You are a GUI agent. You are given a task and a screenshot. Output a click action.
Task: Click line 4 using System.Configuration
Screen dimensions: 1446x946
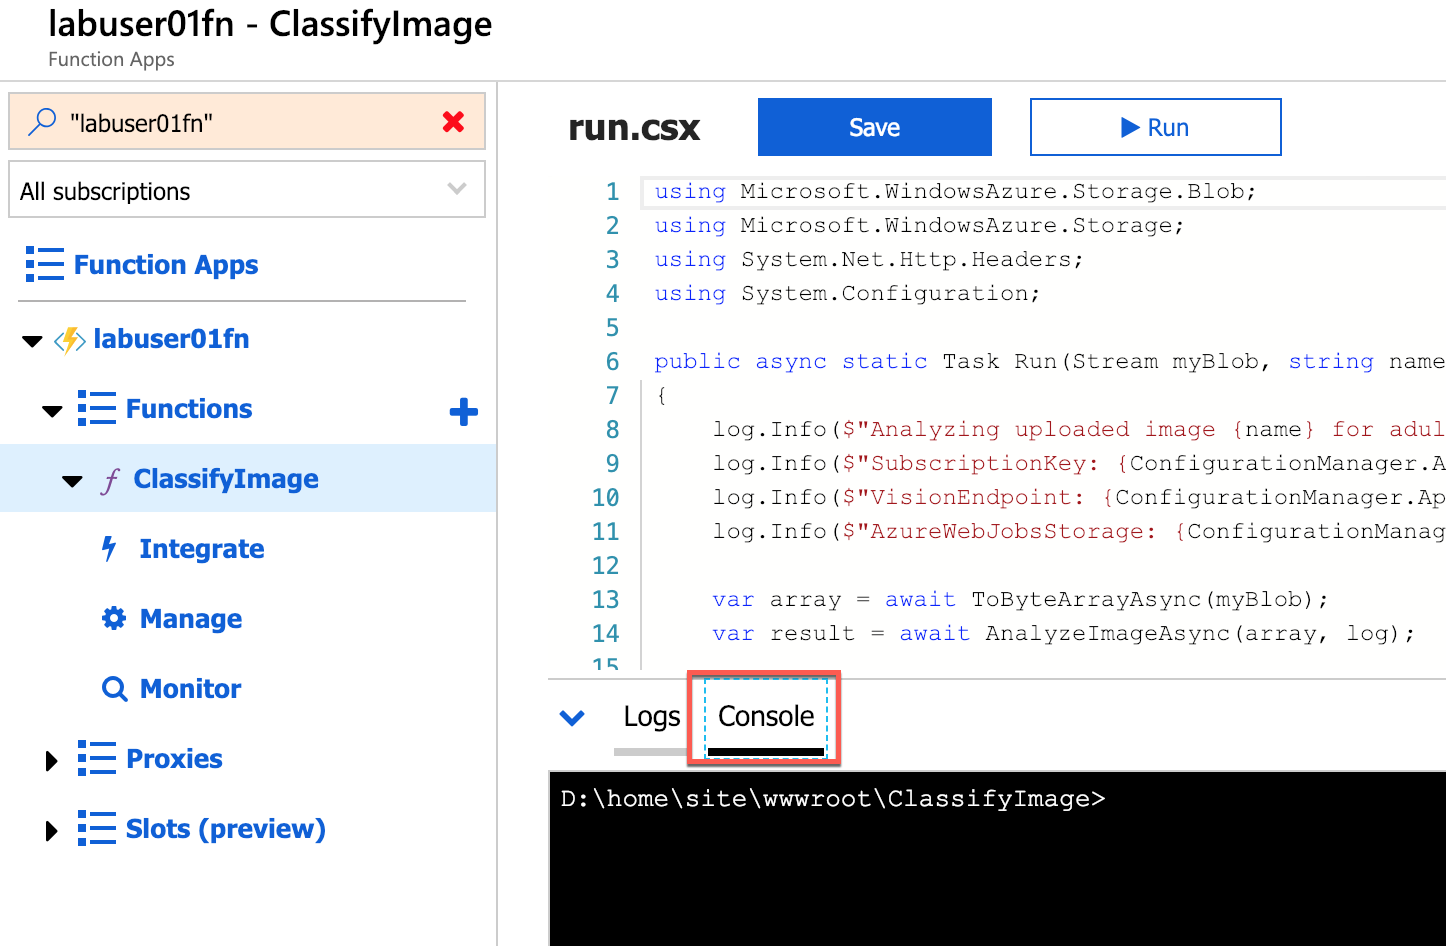(847, 293)
